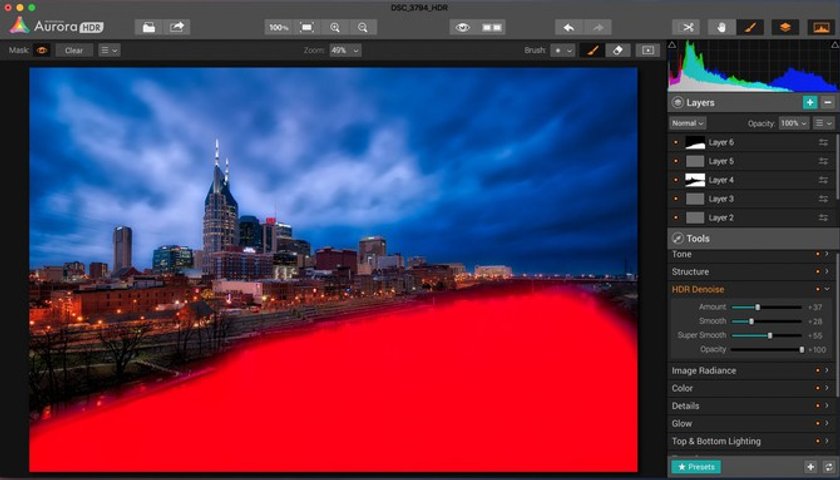Collapse the HDR Denoise panel
This screenshot has width=840, height=480.
828,289
